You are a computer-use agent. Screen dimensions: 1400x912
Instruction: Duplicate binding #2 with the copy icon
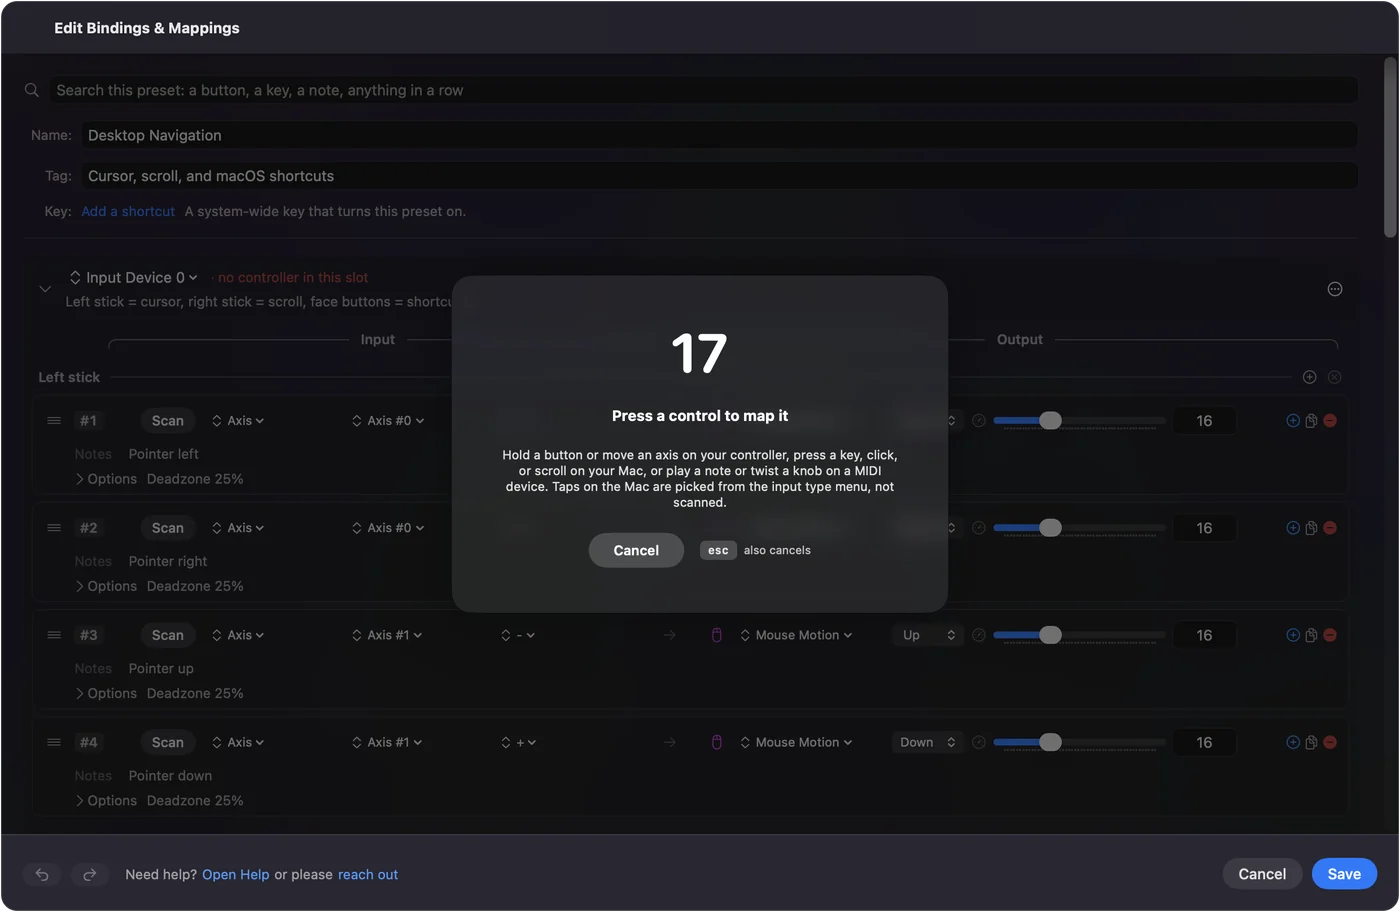(x=1311, y=528)
